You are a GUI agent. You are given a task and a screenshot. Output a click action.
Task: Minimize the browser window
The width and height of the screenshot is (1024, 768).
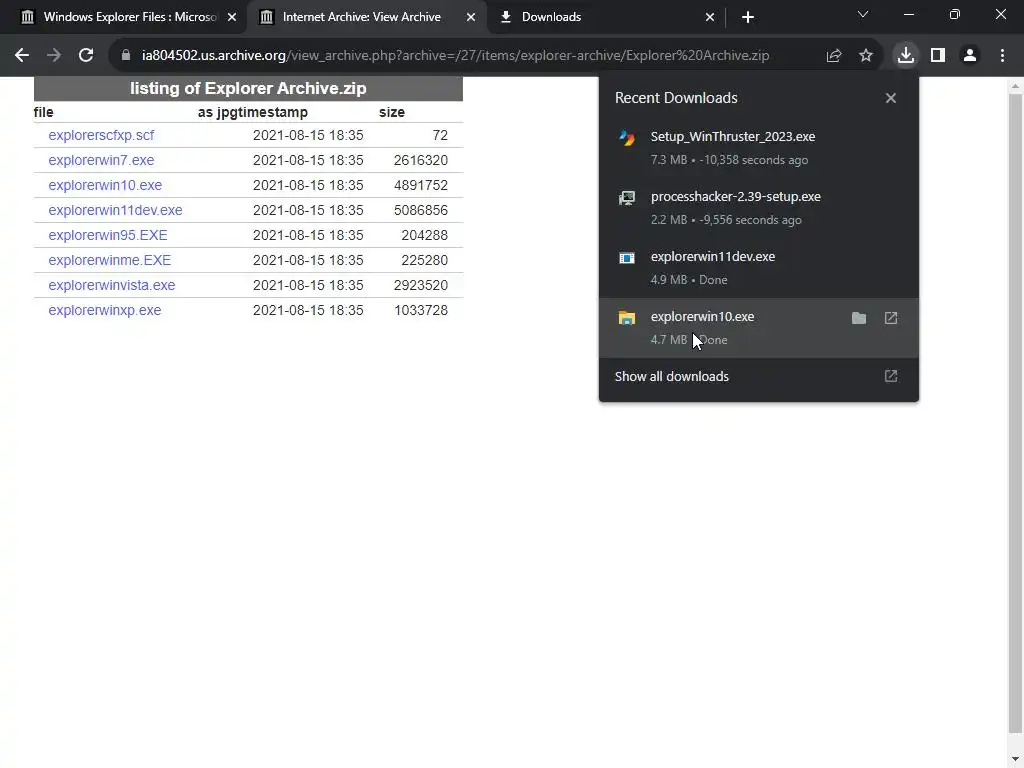[x=908, y=14]
